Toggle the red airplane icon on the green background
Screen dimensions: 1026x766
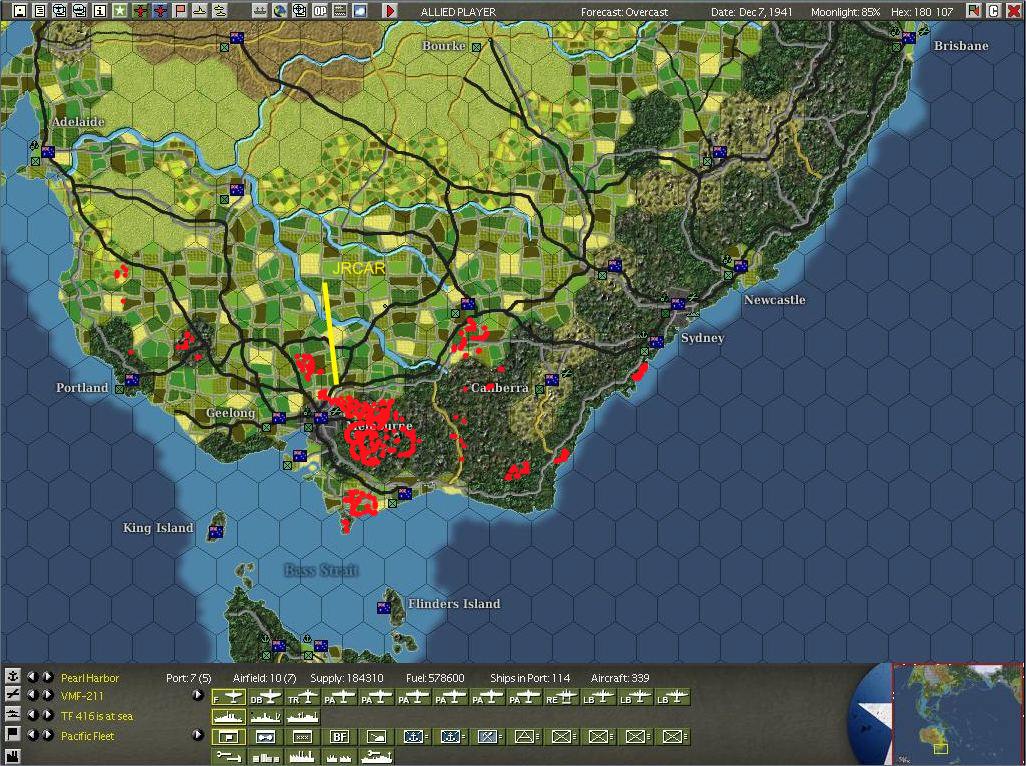139,10
